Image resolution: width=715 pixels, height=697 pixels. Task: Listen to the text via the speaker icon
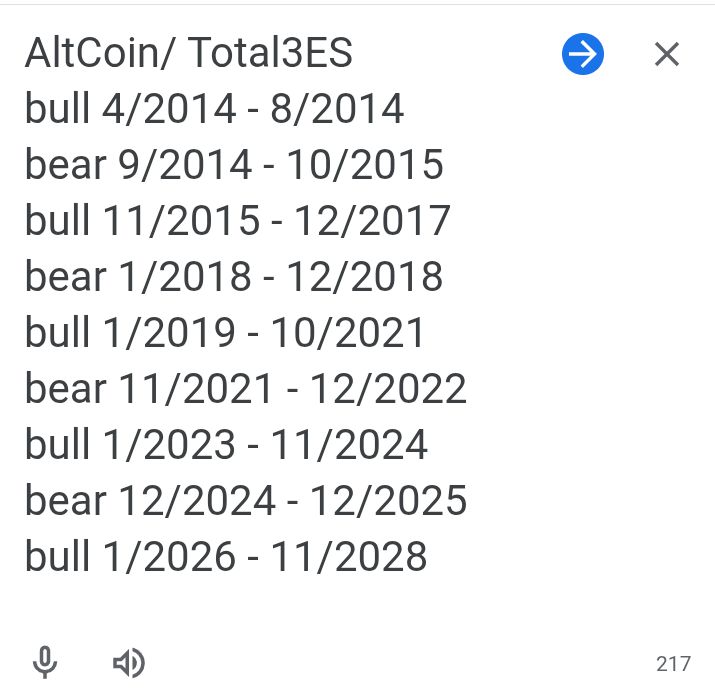tap(128, 662)
